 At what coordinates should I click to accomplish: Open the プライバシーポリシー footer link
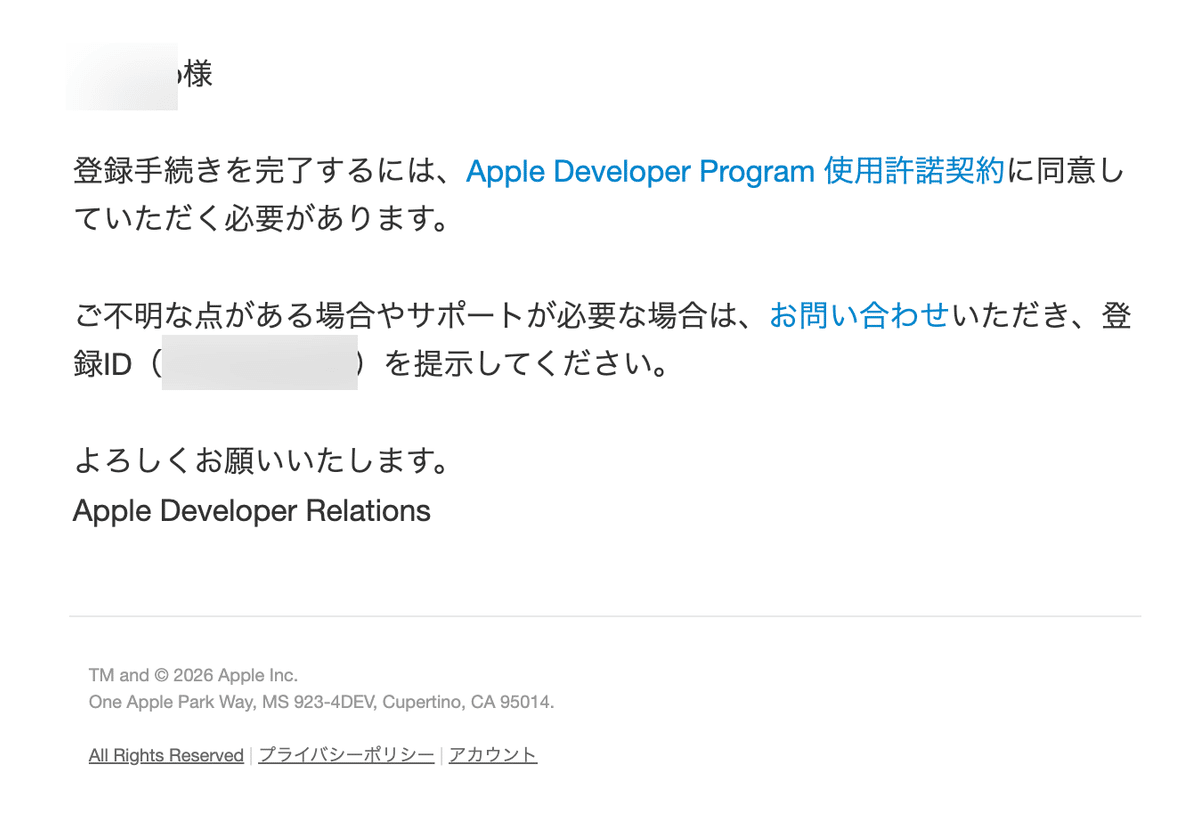point(346,755)
